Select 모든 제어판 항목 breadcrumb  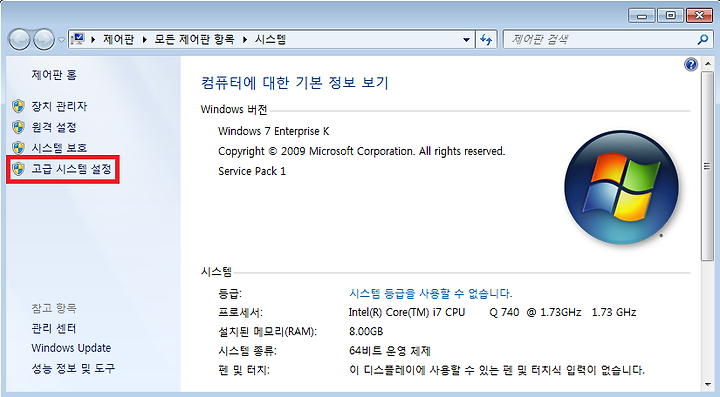194,39
